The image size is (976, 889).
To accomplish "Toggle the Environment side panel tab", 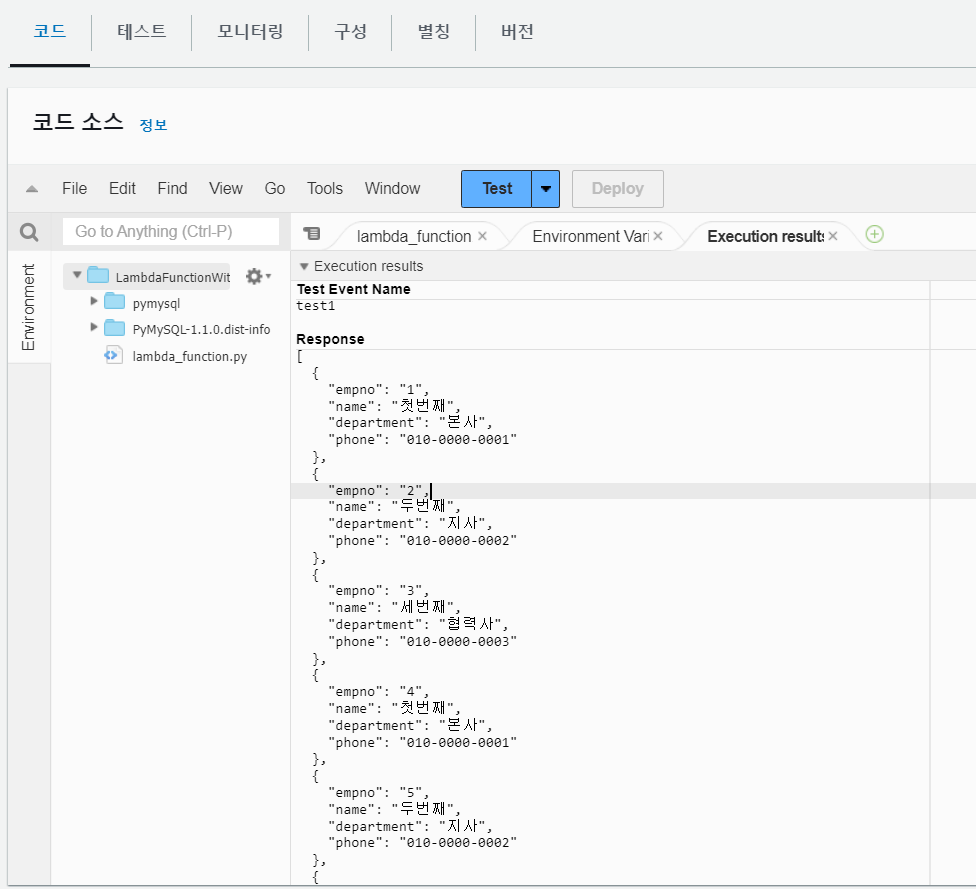I will [29, 307].
